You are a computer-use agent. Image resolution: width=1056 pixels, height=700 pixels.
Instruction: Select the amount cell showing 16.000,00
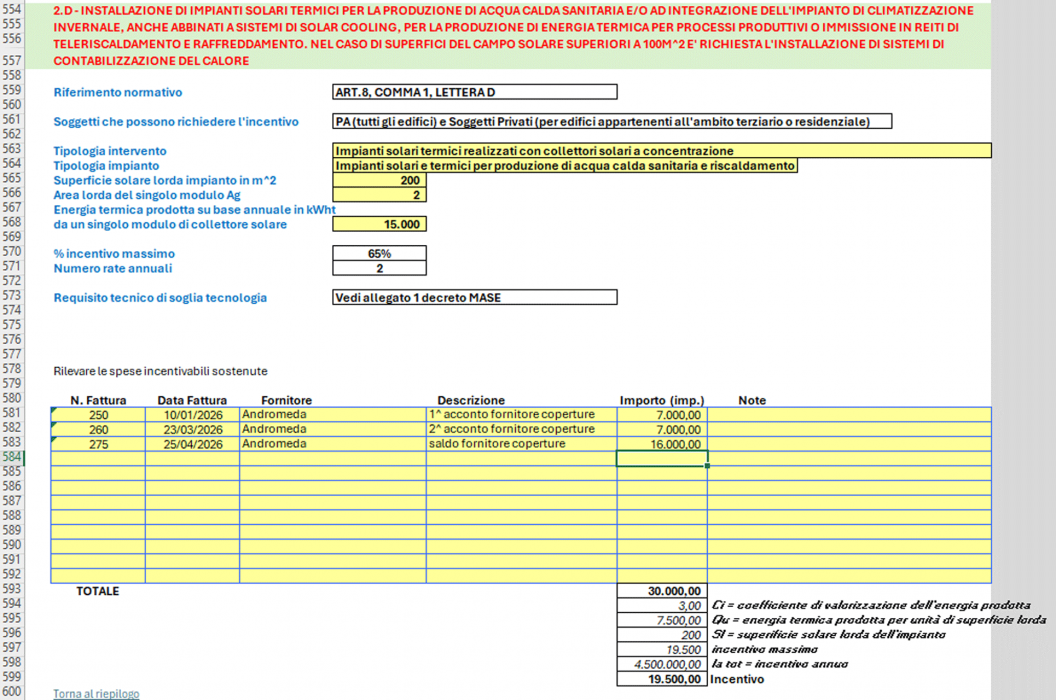pos(662,444)
